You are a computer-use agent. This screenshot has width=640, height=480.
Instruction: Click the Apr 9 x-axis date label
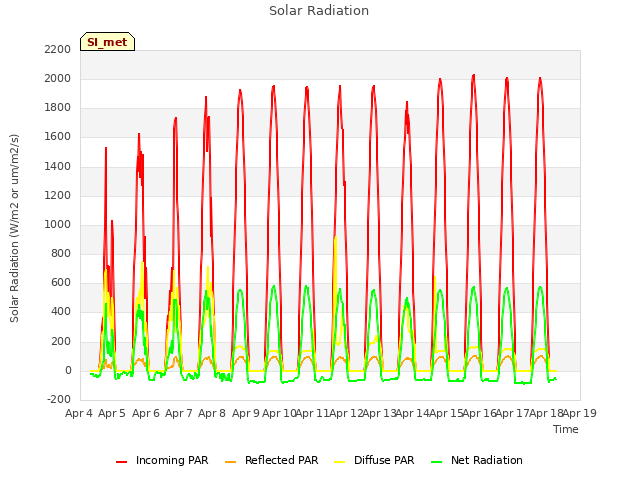(x=246, y=413)
